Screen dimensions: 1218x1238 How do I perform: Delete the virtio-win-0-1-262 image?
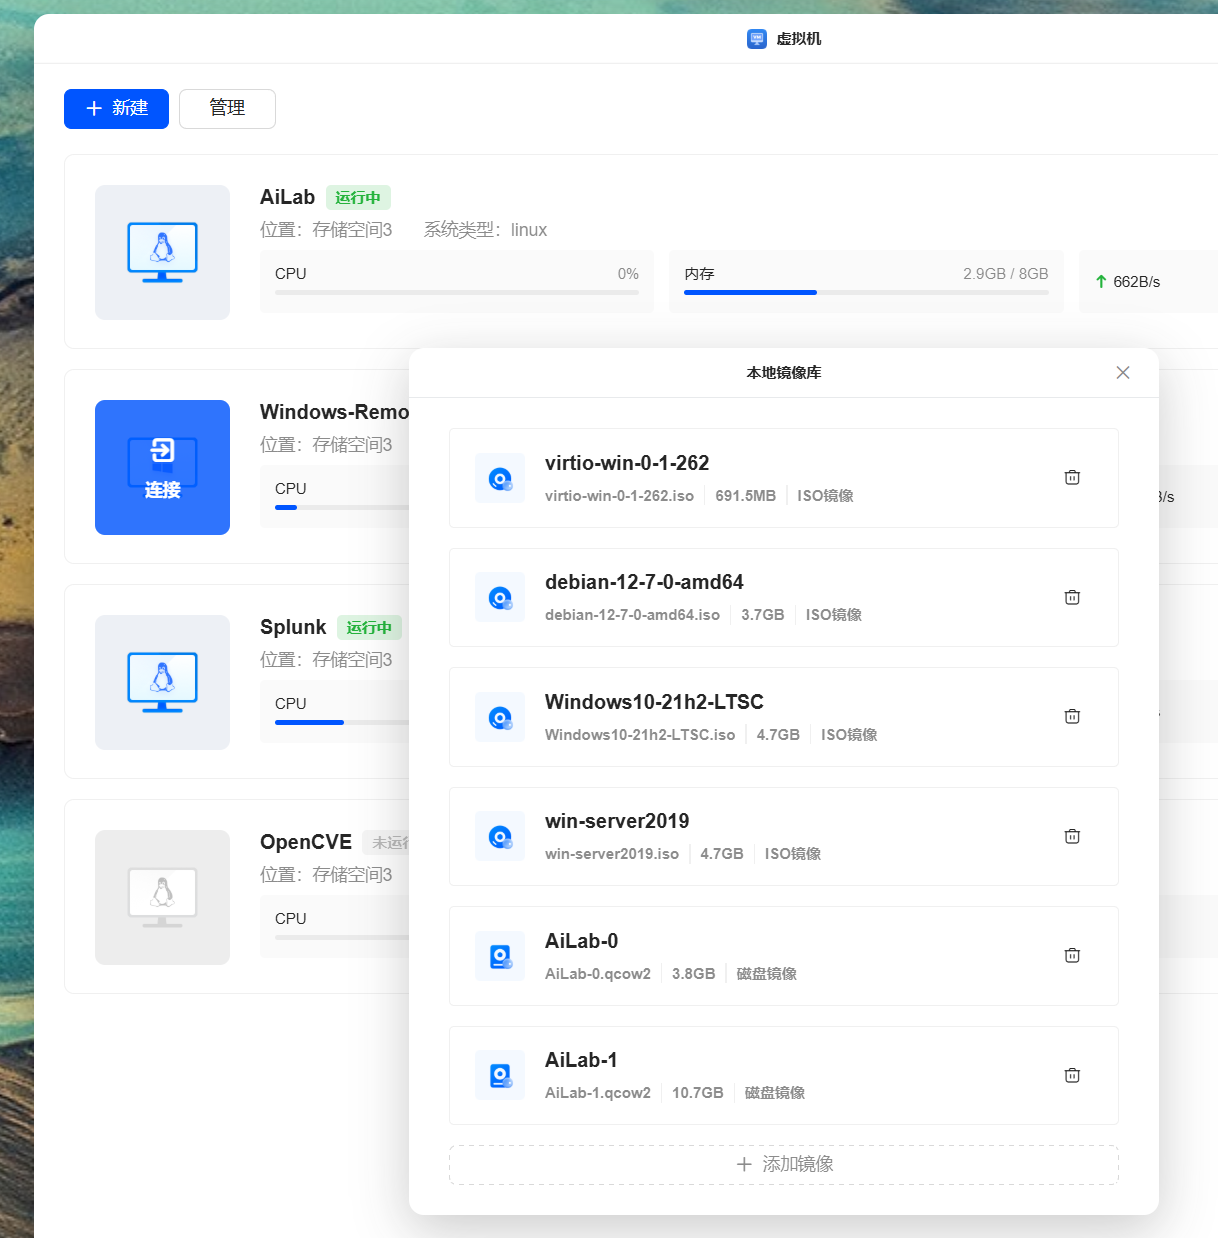(1072, 478)
